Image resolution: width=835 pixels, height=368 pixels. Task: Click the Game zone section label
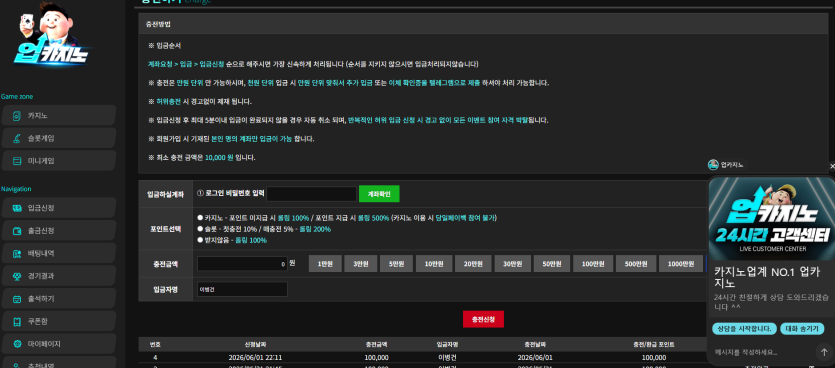(x=17, y=96)
